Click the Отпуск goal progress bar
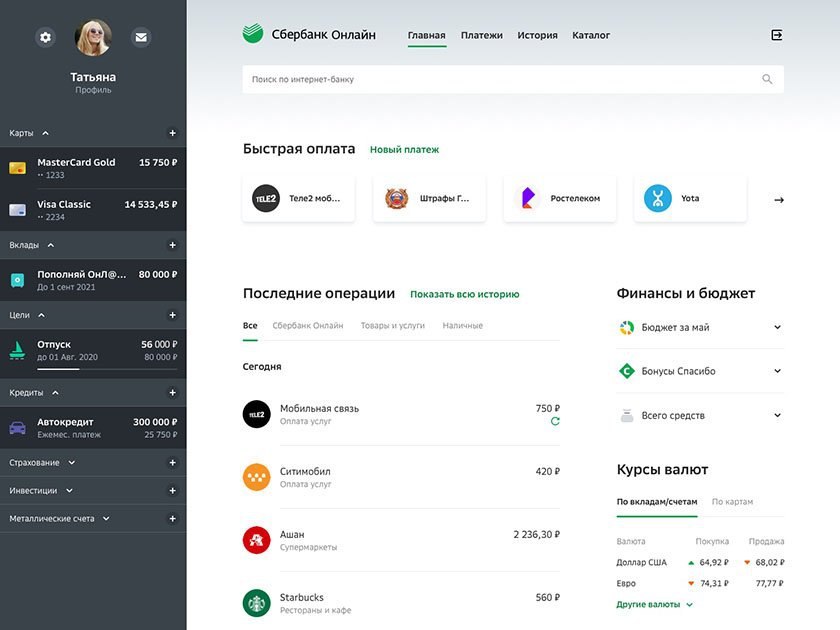 pos(107,369)
